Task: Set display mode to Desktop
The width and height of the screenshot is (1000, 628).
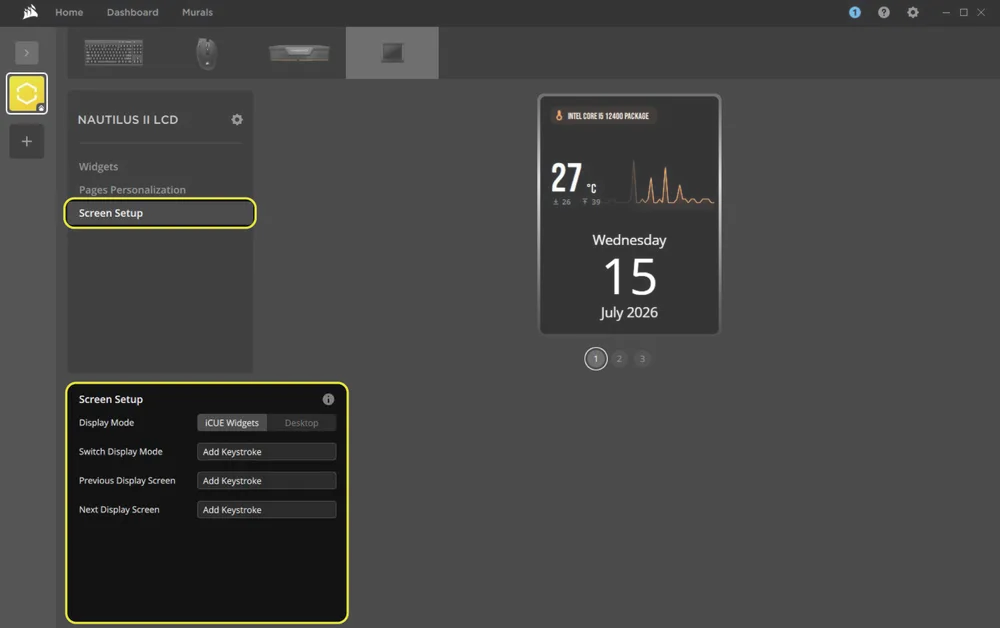Action: tap(301, 423)
